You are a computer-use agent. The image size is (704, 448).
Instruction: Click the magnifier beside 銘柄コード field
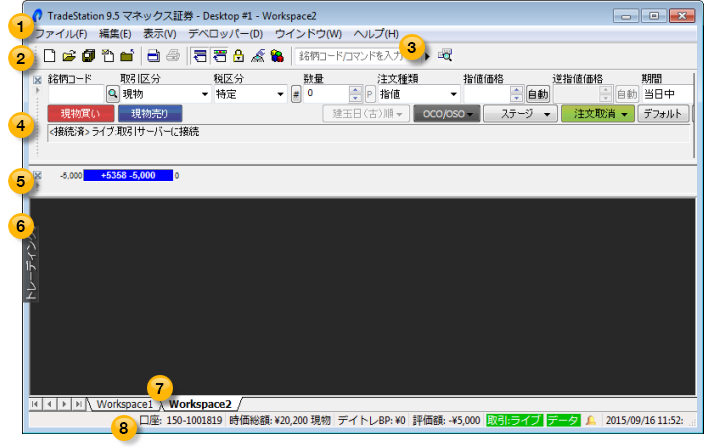[x=112, y=94]
